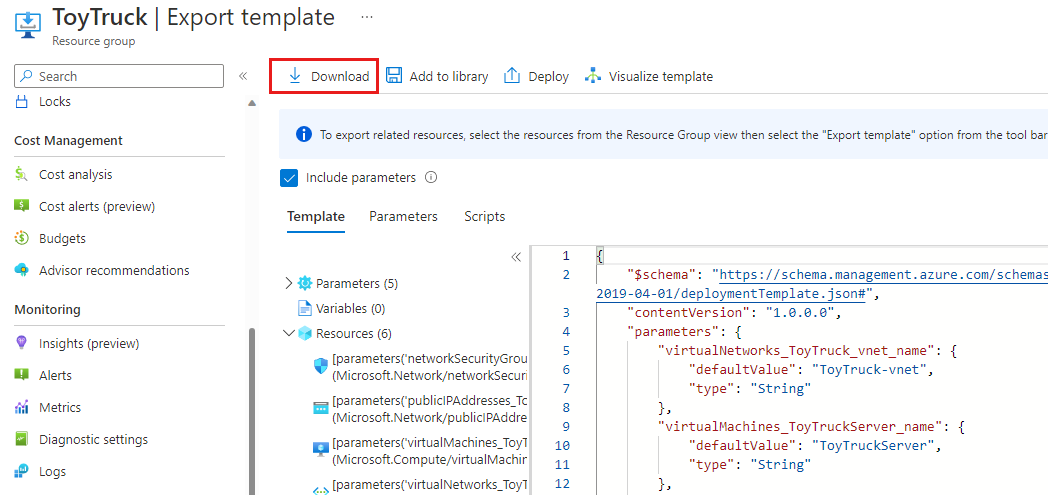The height and width of the screenshot is (495, 1048).
Task: Click the Cost alerts (preview) icon
Action: 21,206
